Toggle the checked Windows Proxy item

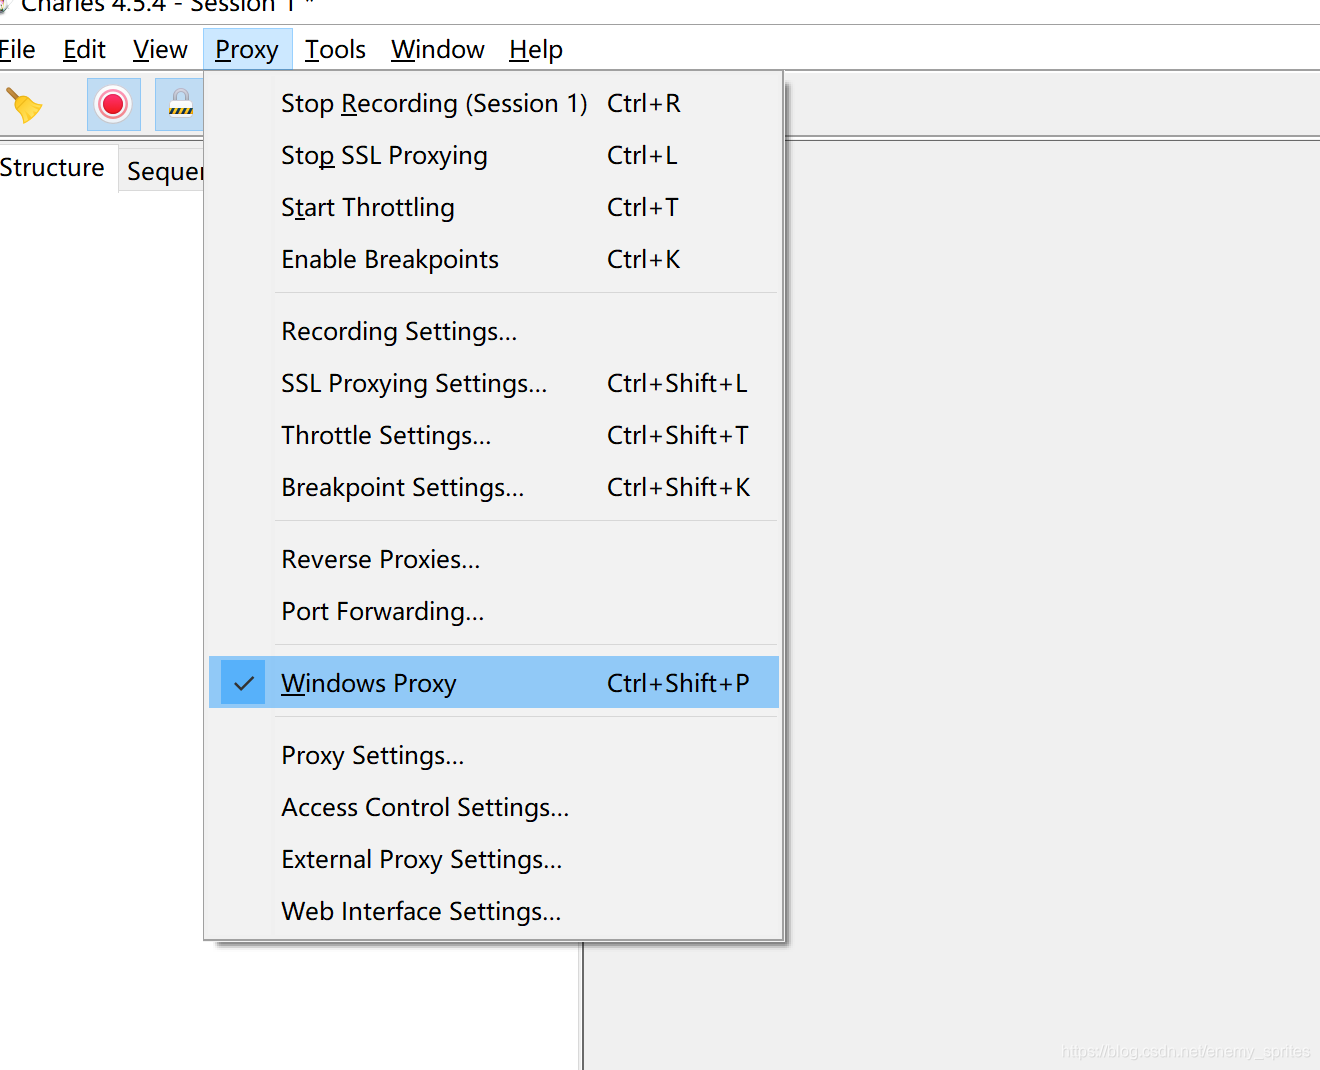coord(494,683)
